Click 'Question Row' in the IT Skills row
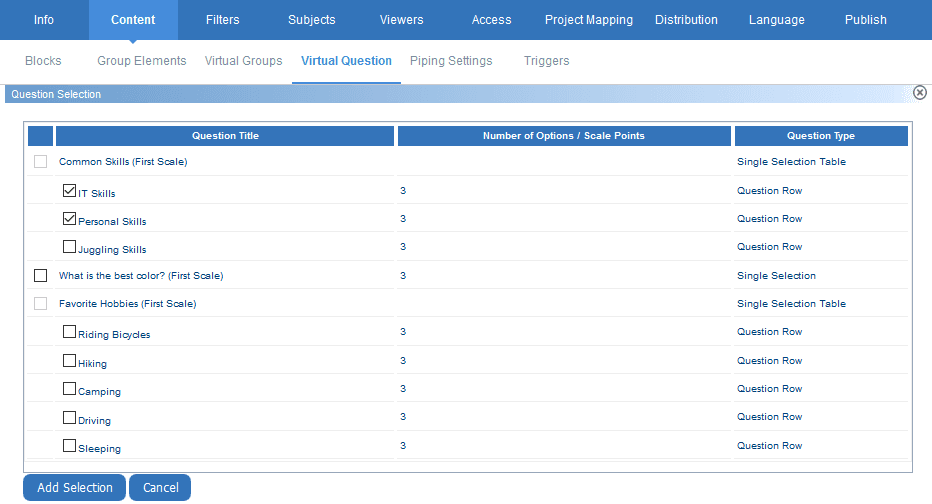The width and height of the screenshot is (932, 504). point(770,191)
